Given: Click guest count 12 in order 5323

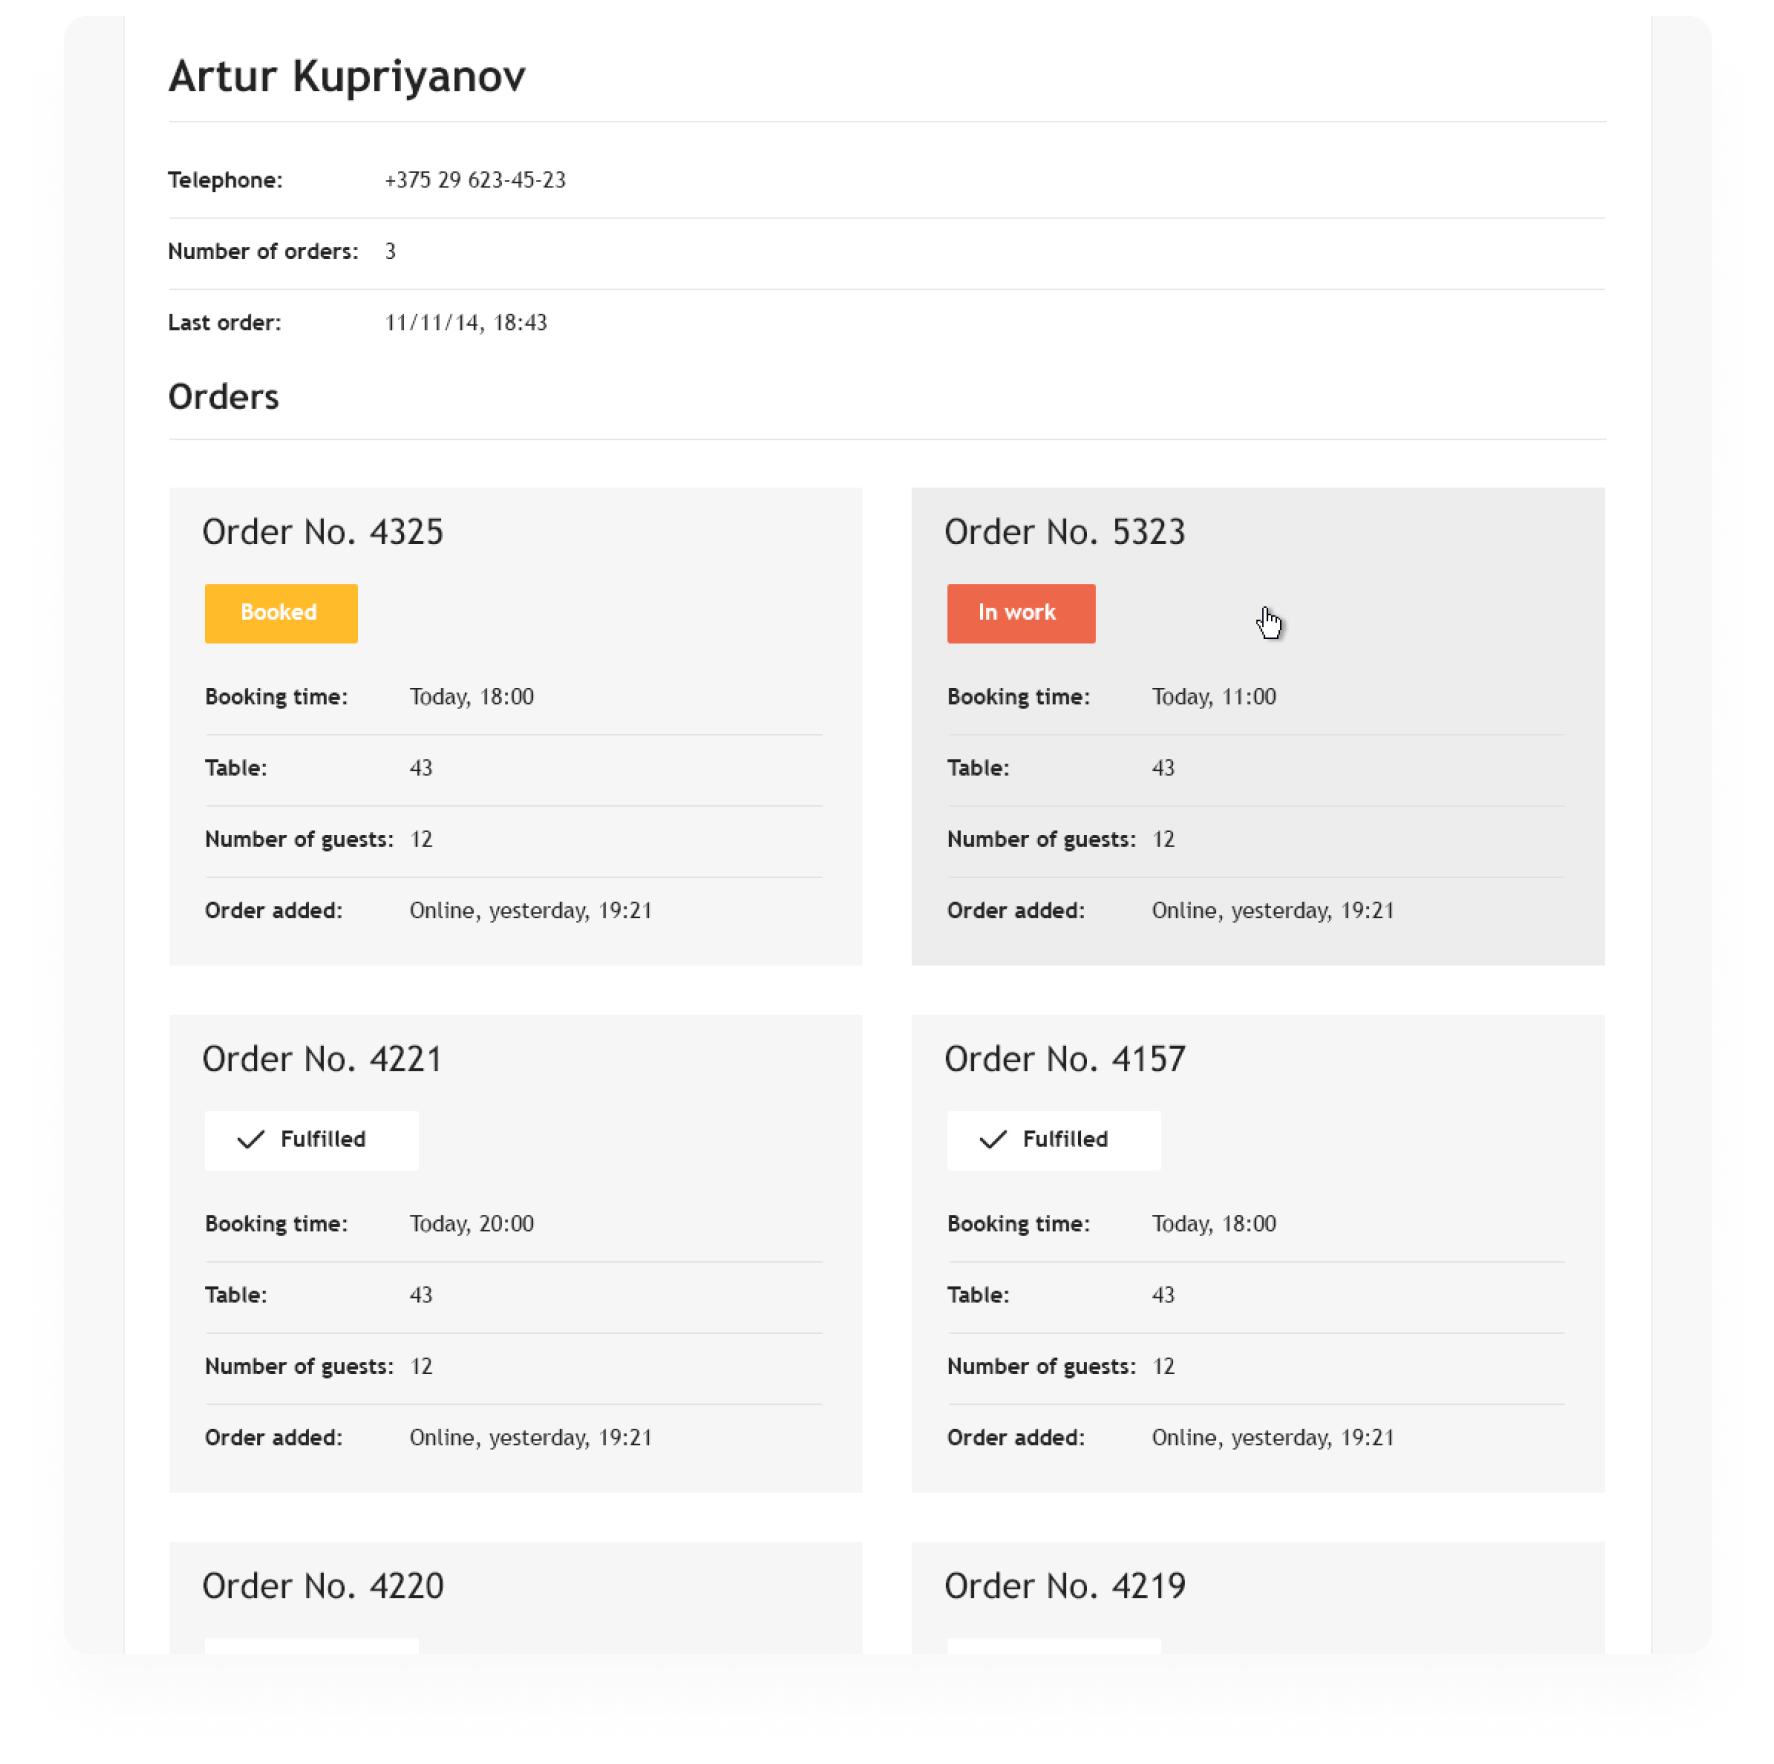Looking at the screenshot, I should click(1163, 840).
